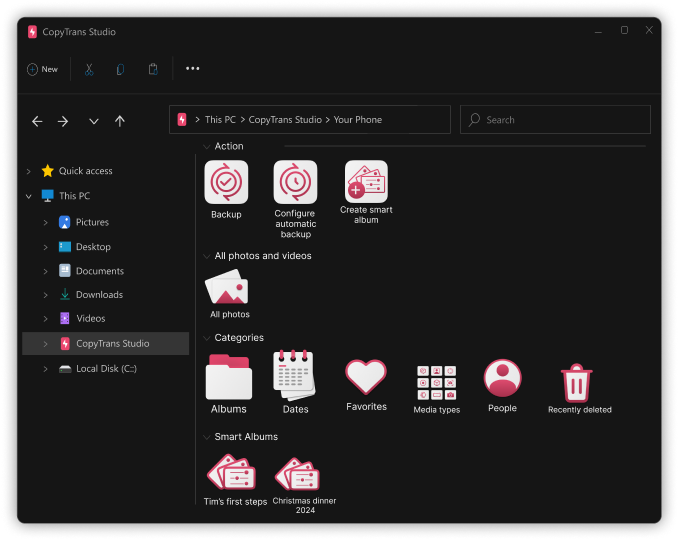679x541 pixels.
Task: Expand the Quick access tree node
Action: pyautogui.click(x=28, y=171)
